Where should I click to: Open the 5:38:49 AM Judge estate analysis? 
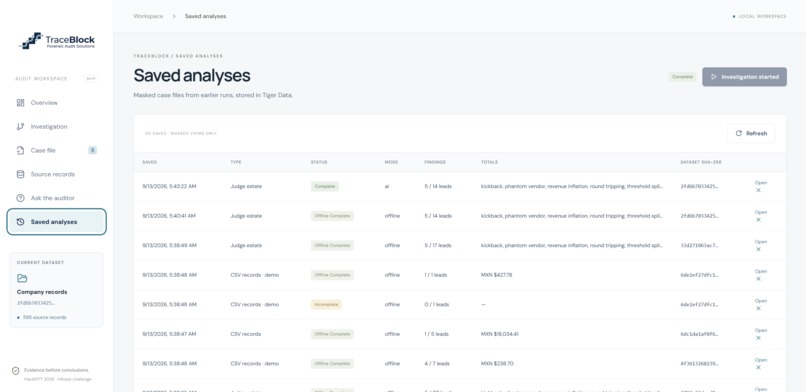[761, 241]
